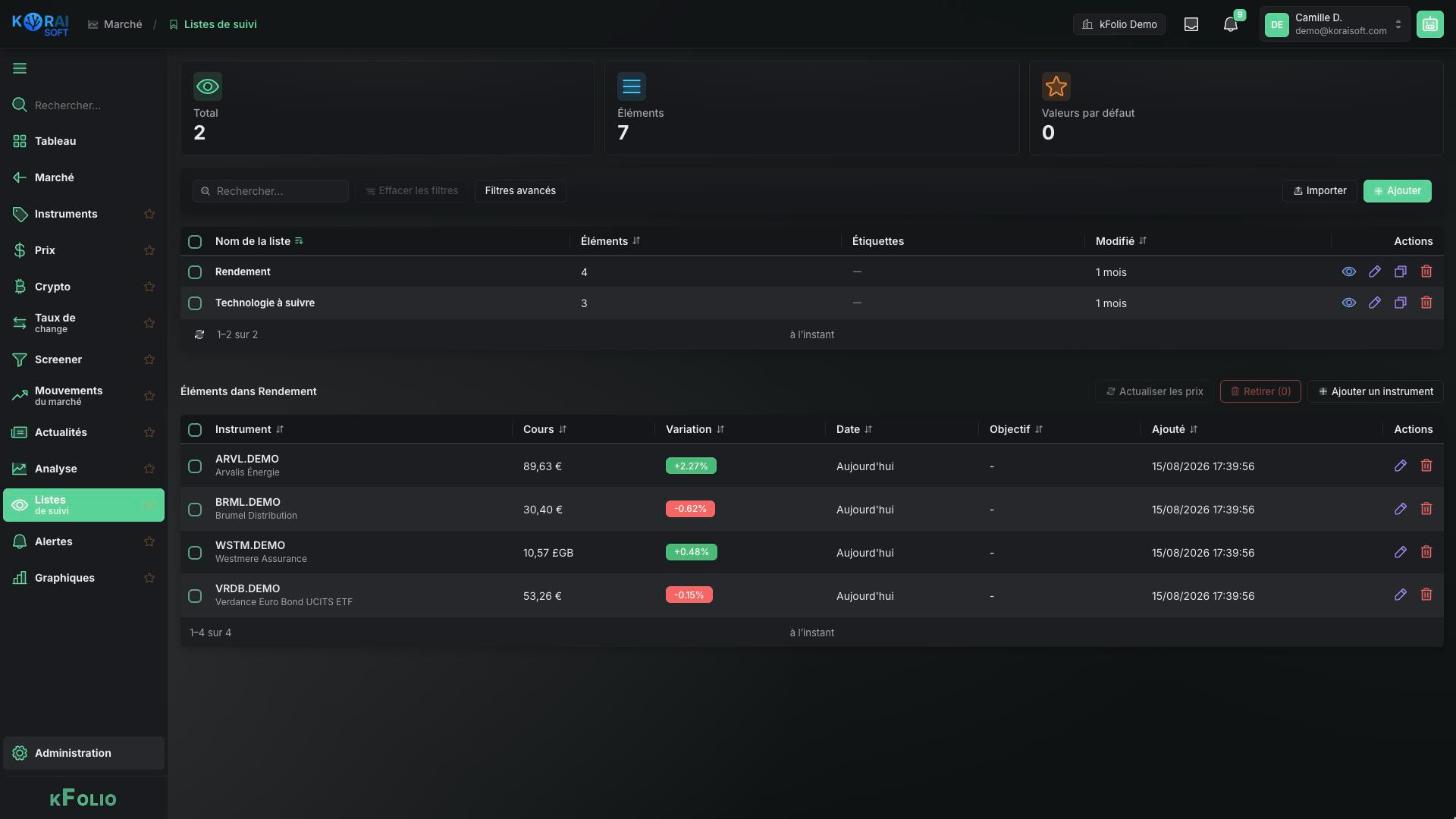Viewport: 1456px width, 819px height.
Task: Remove VRDB.DEMO using its trash icon
Action: click(x=1426, y=595)
